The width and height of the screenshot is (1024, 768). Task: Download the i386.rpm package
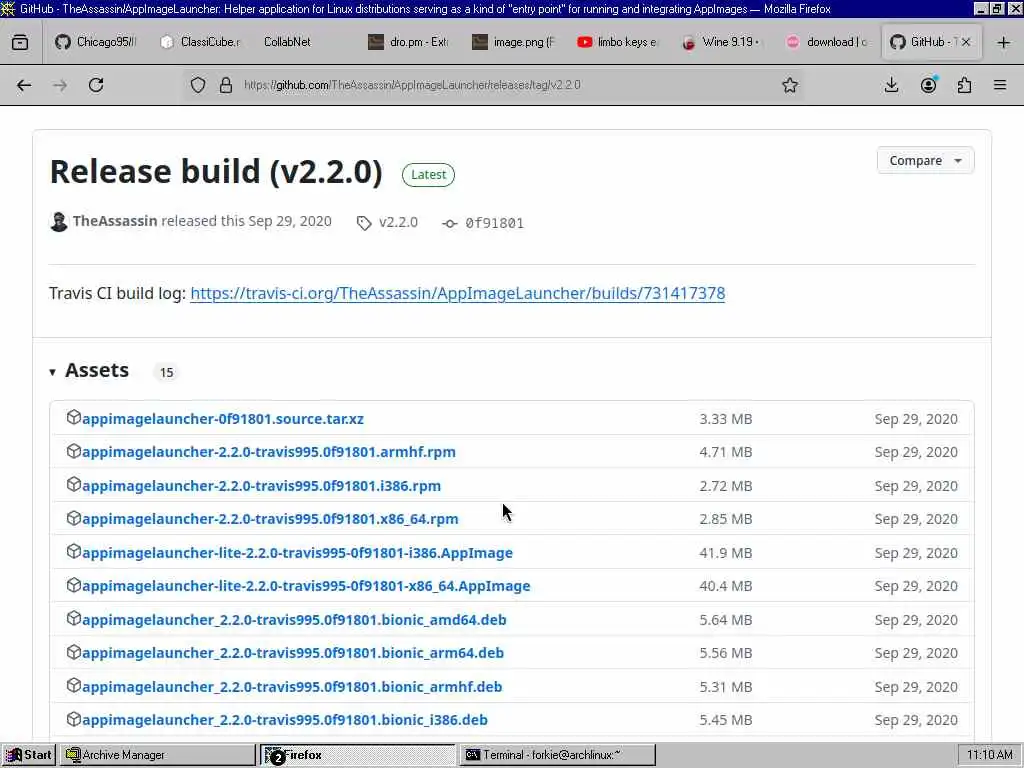[x=261, y=486]
